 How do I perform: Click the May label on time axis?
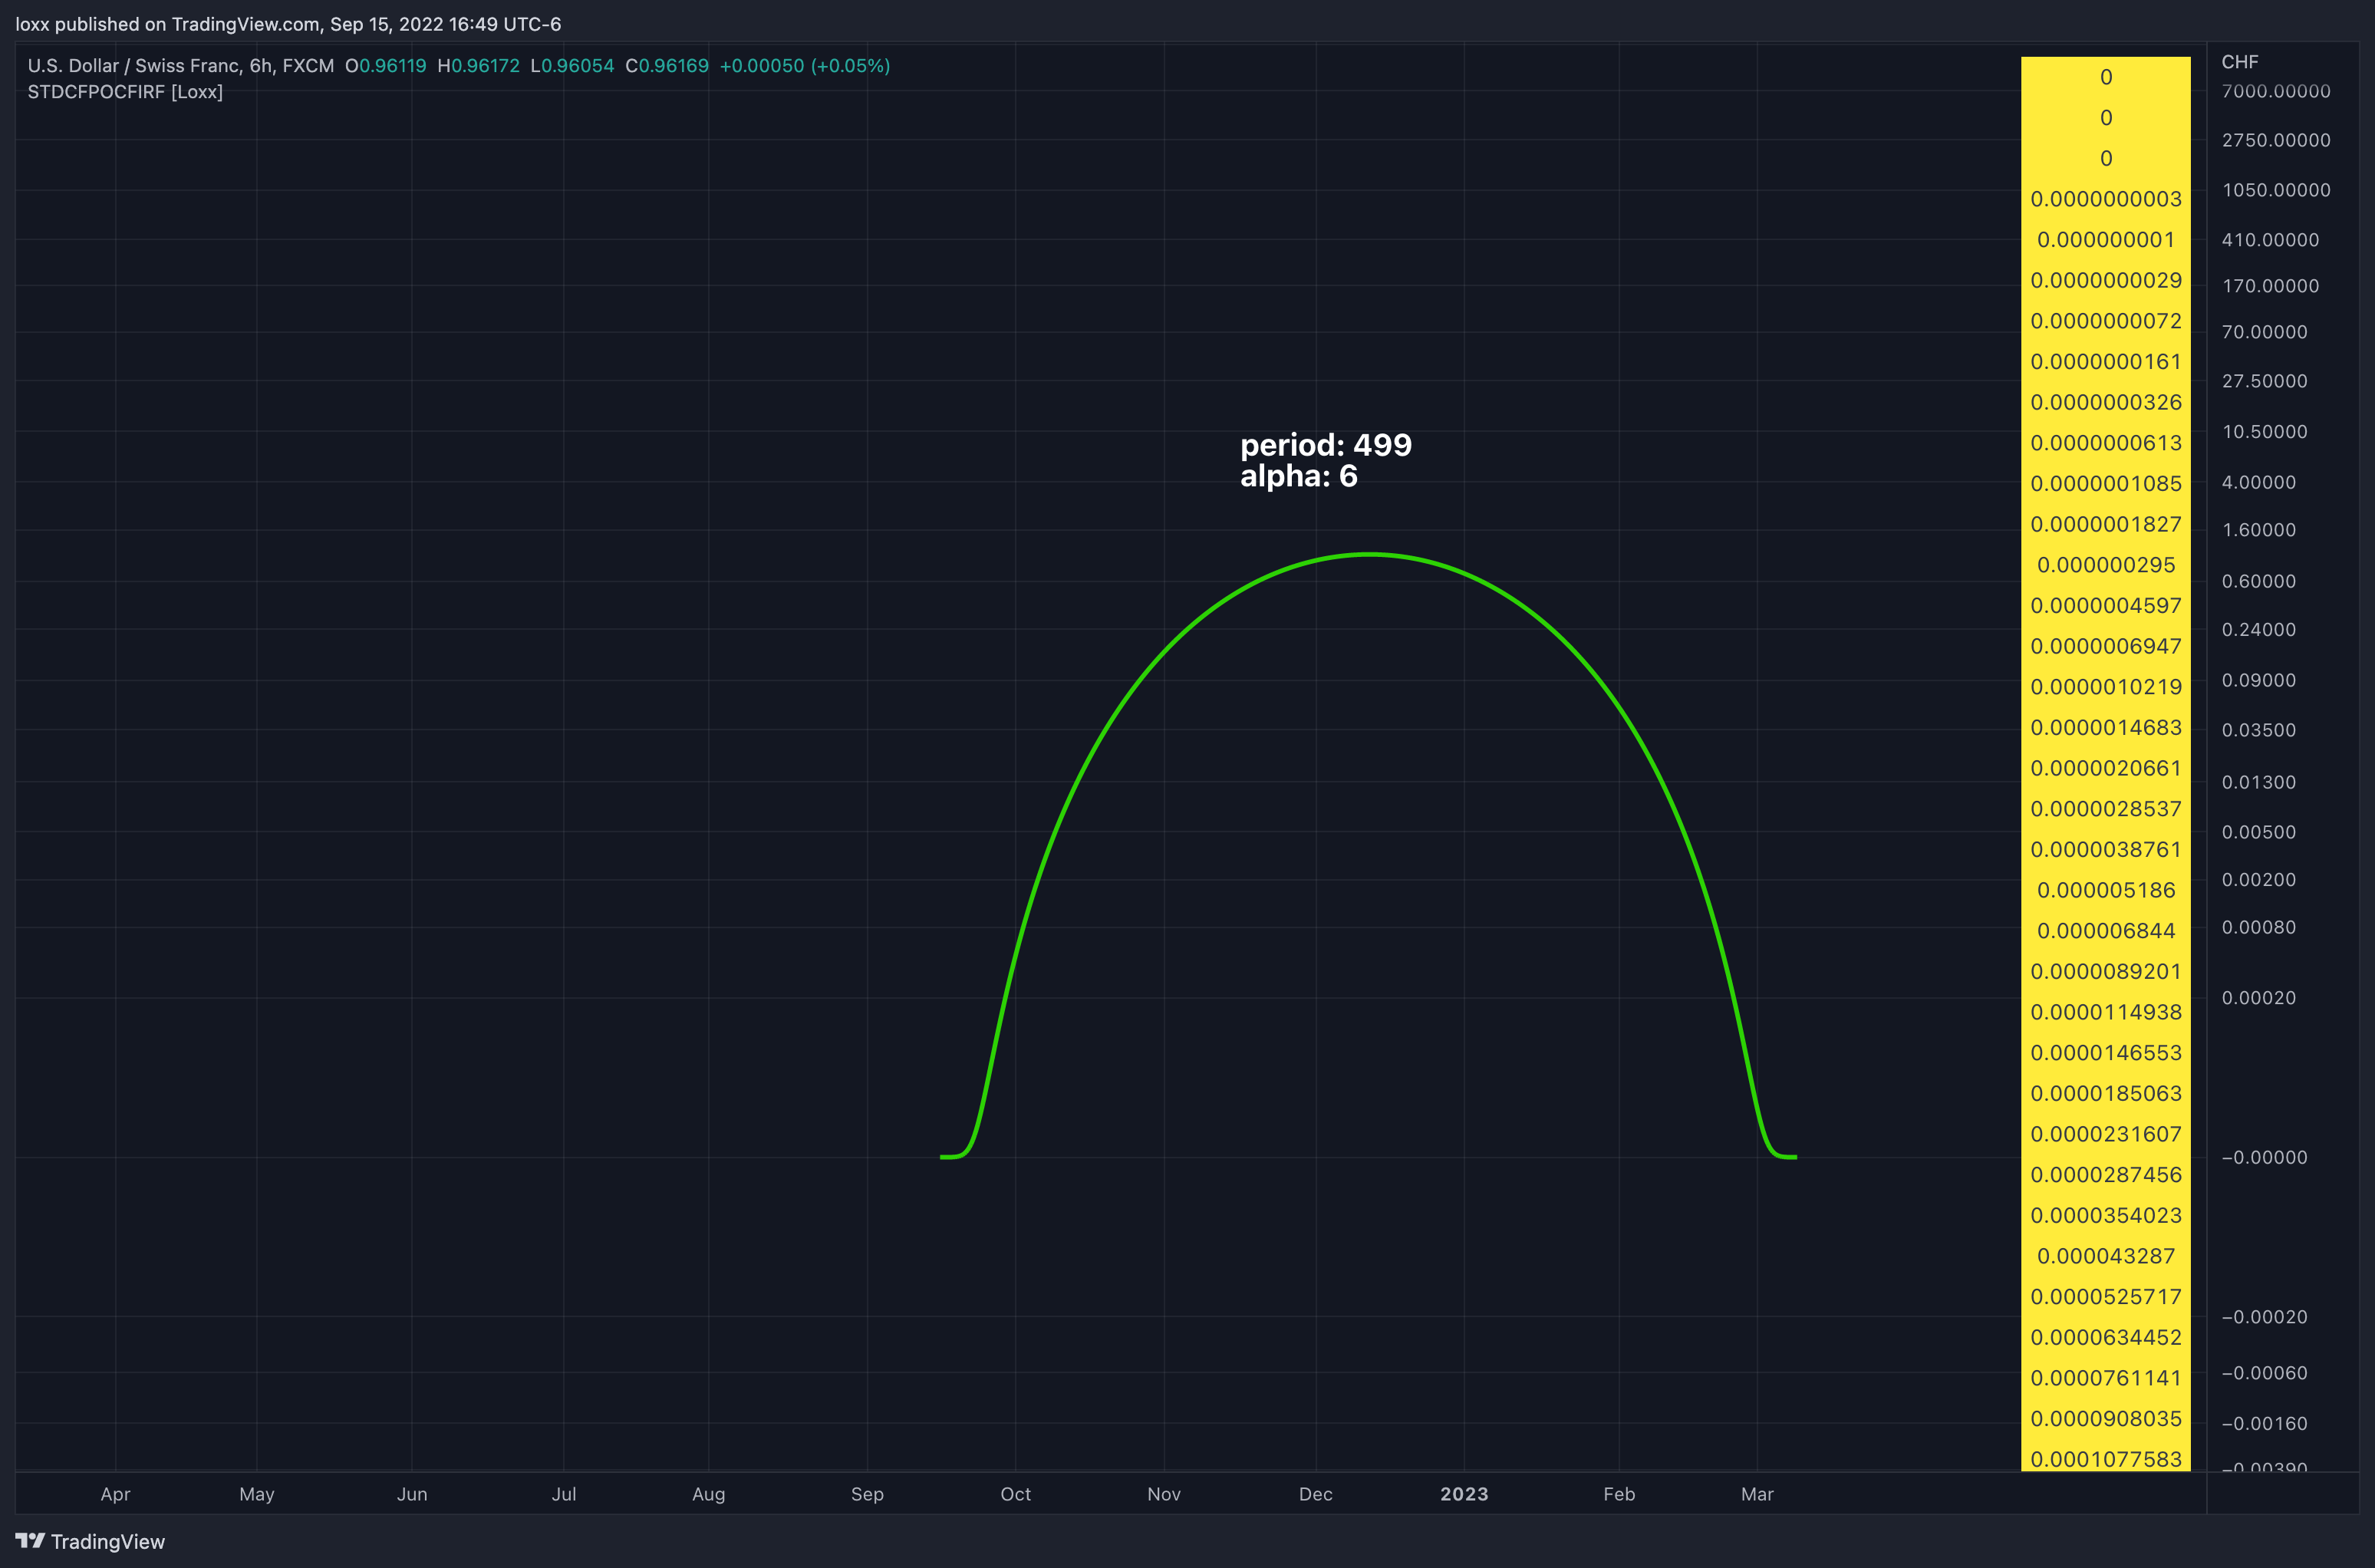click(x=257, y=1494)
